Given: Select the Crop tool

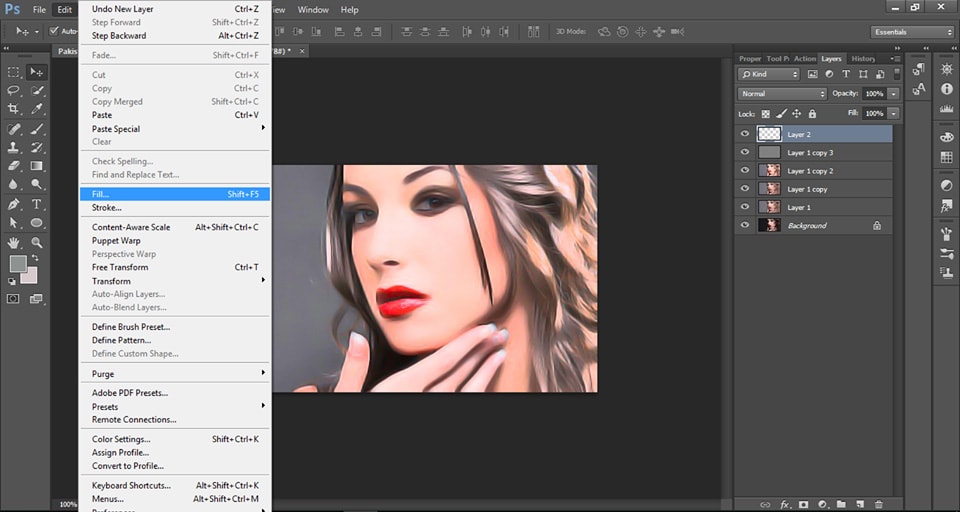Looking at the screenshot, I should (14, 109).
